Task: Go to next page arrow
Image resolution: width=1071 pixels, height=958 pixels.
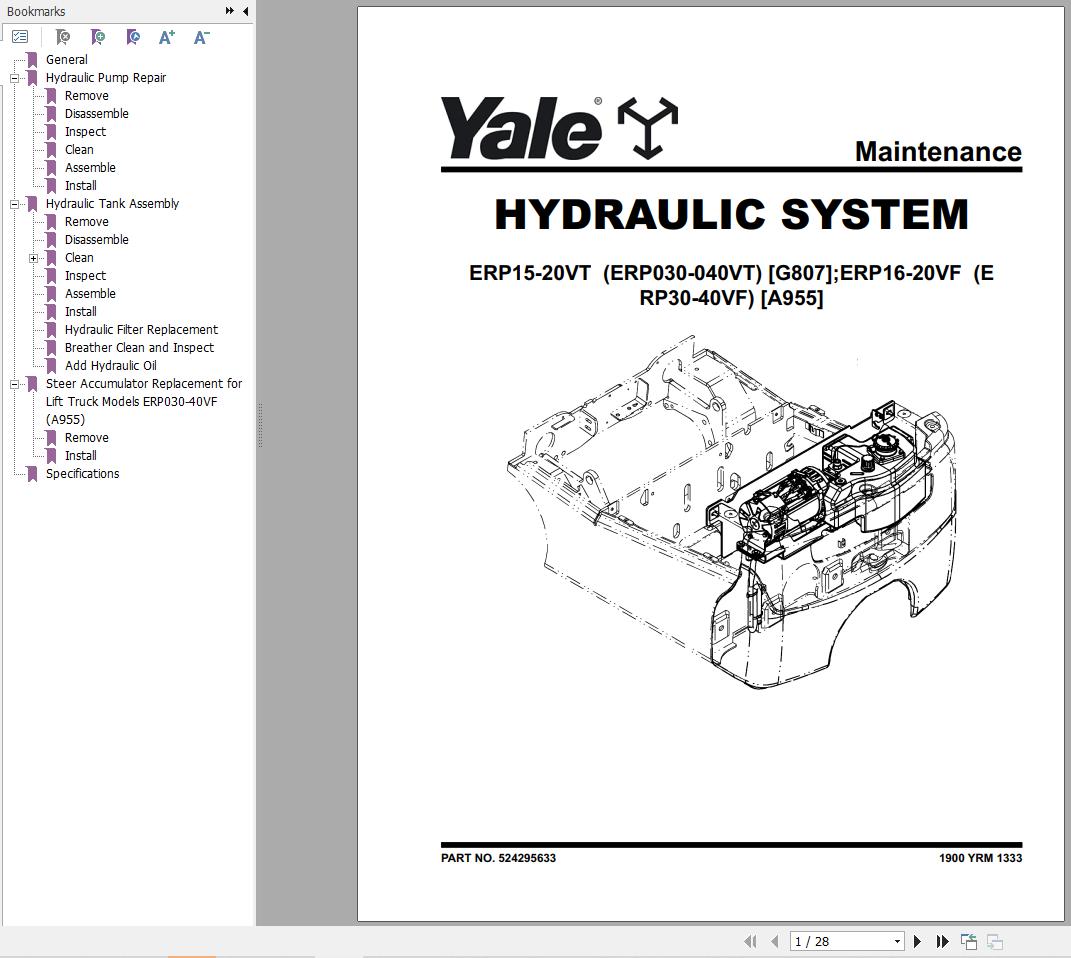Action: click(917, 942)
